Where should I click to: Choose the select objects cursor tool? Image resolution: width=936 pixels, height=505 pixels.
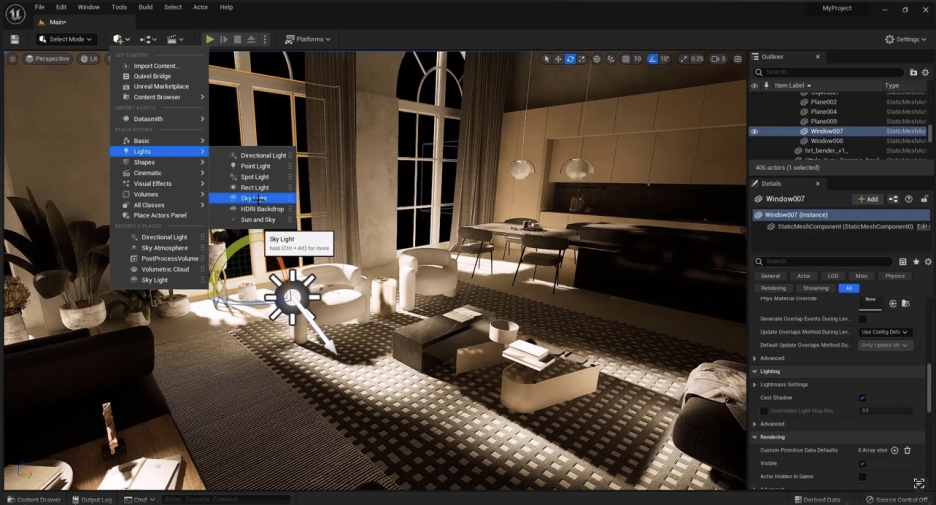[546, 58]
